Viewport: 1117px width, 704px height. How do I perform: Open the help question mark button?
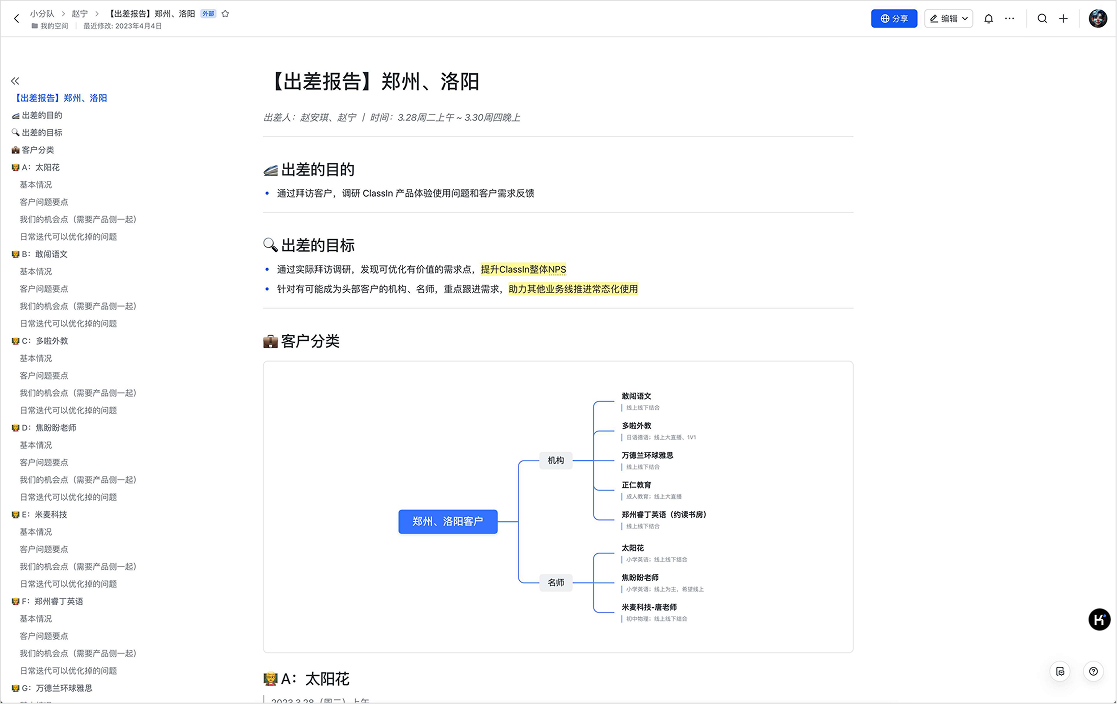click(1093, 671)
